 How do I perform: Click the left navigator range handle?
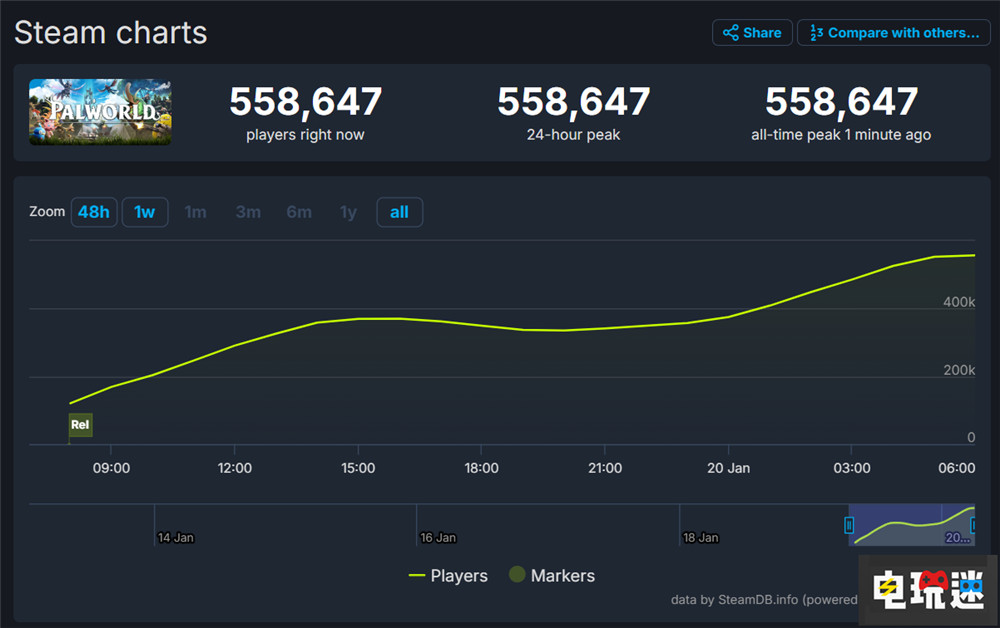point(849,525)
